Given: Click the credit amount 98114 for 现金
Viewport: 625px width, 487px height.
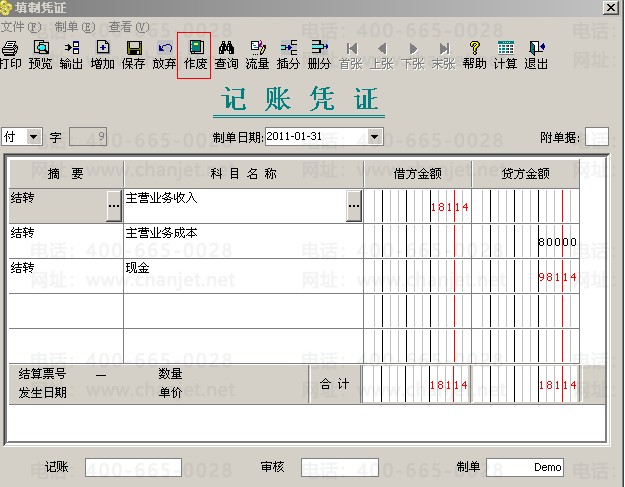Looking at the screenshot, I should click(x=557, y=277).
